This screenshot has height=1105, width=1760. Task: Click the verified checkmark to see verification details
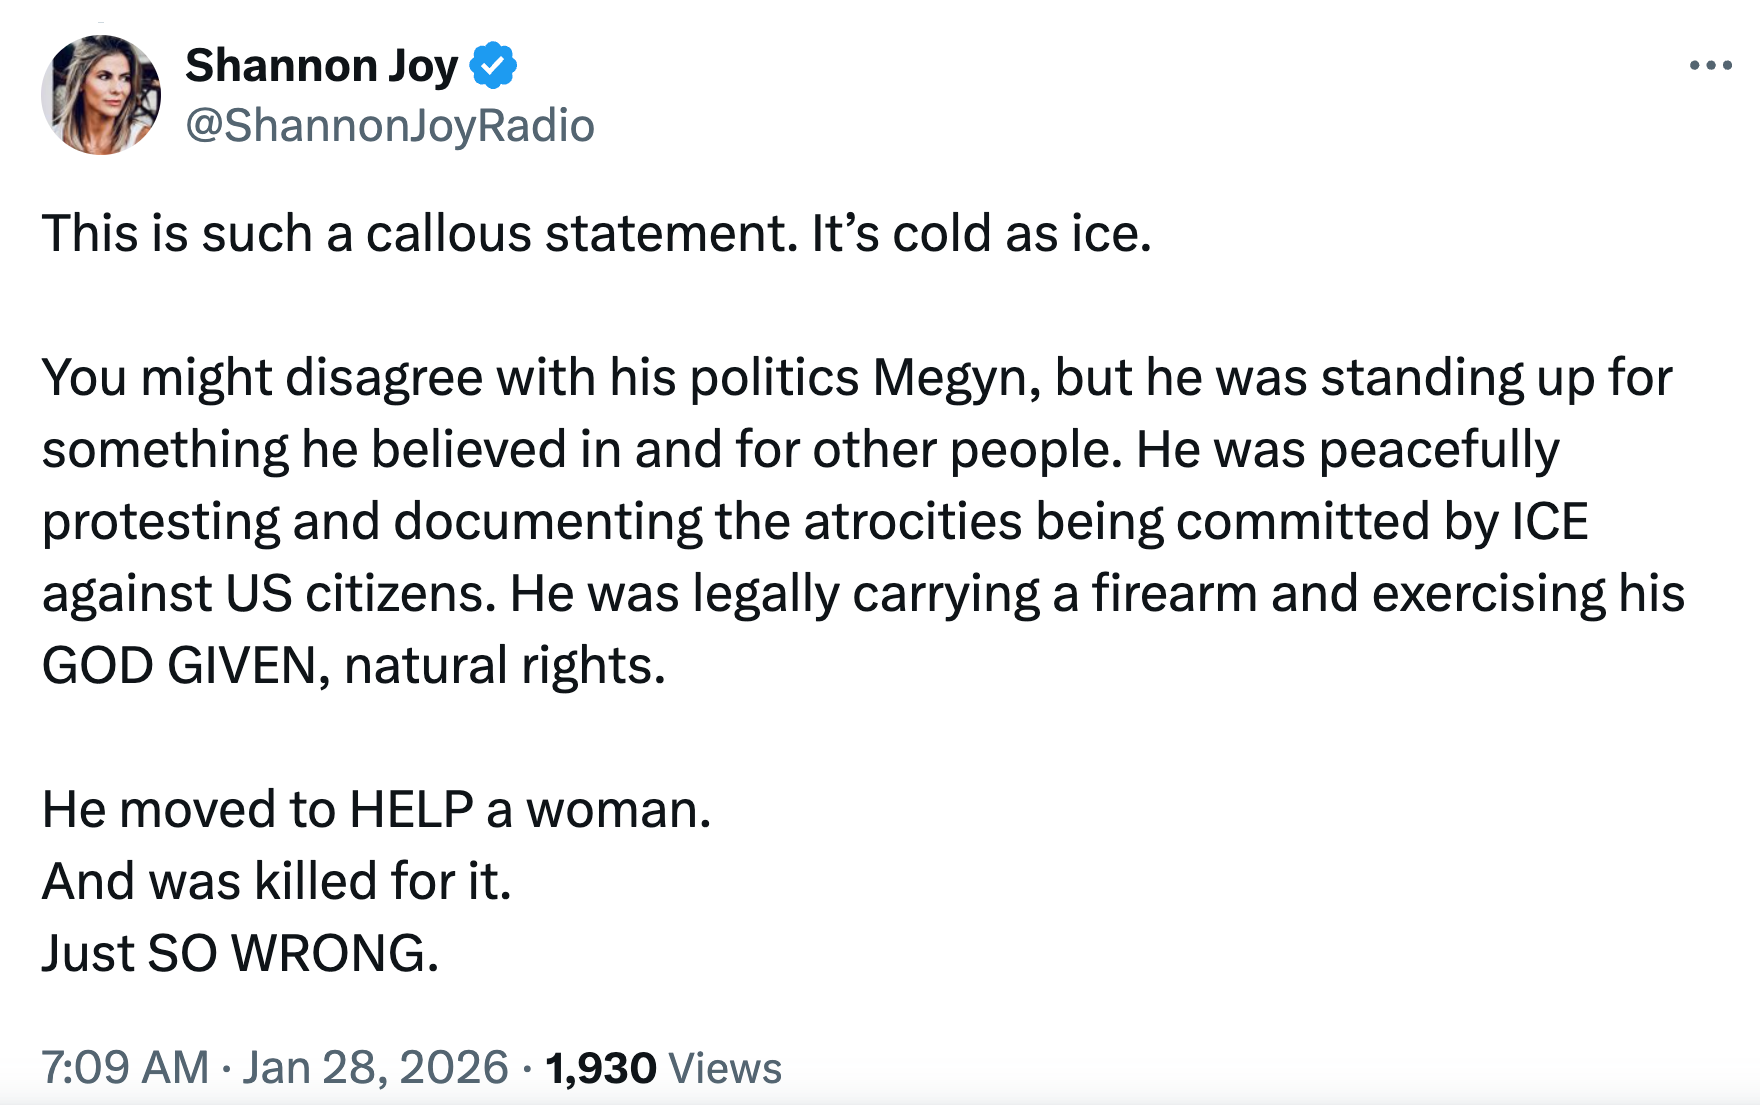494,65
